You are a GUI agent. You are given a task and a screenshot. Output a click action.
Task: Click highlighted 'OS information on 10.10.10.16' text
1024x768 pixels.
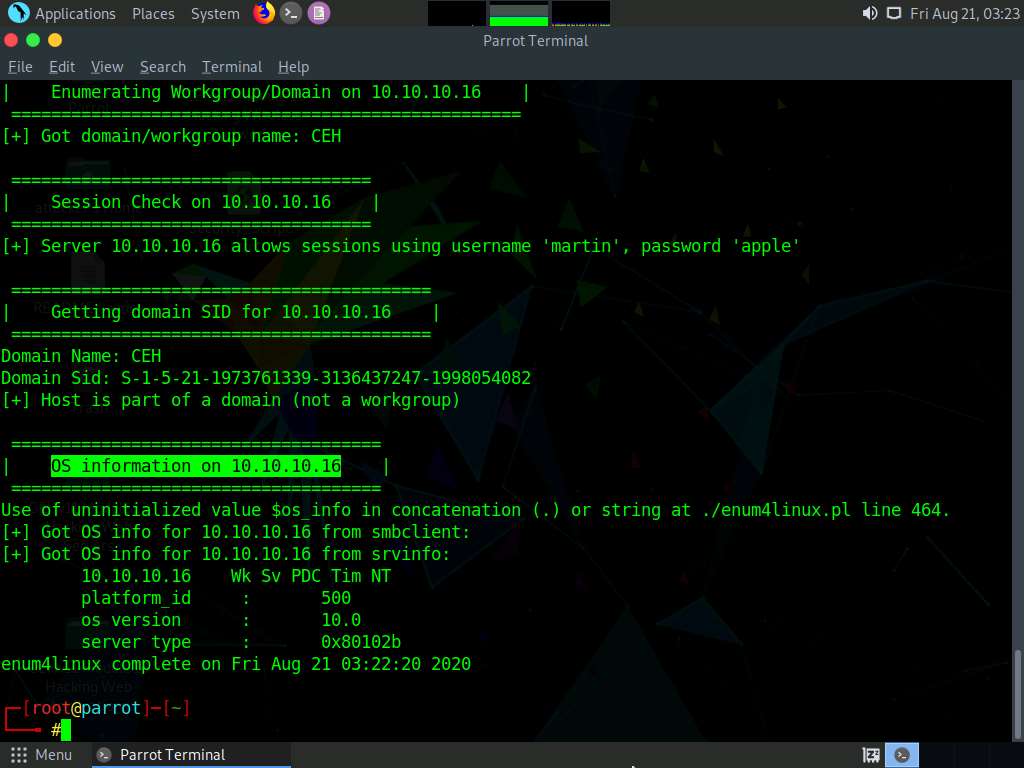(196, 466)
